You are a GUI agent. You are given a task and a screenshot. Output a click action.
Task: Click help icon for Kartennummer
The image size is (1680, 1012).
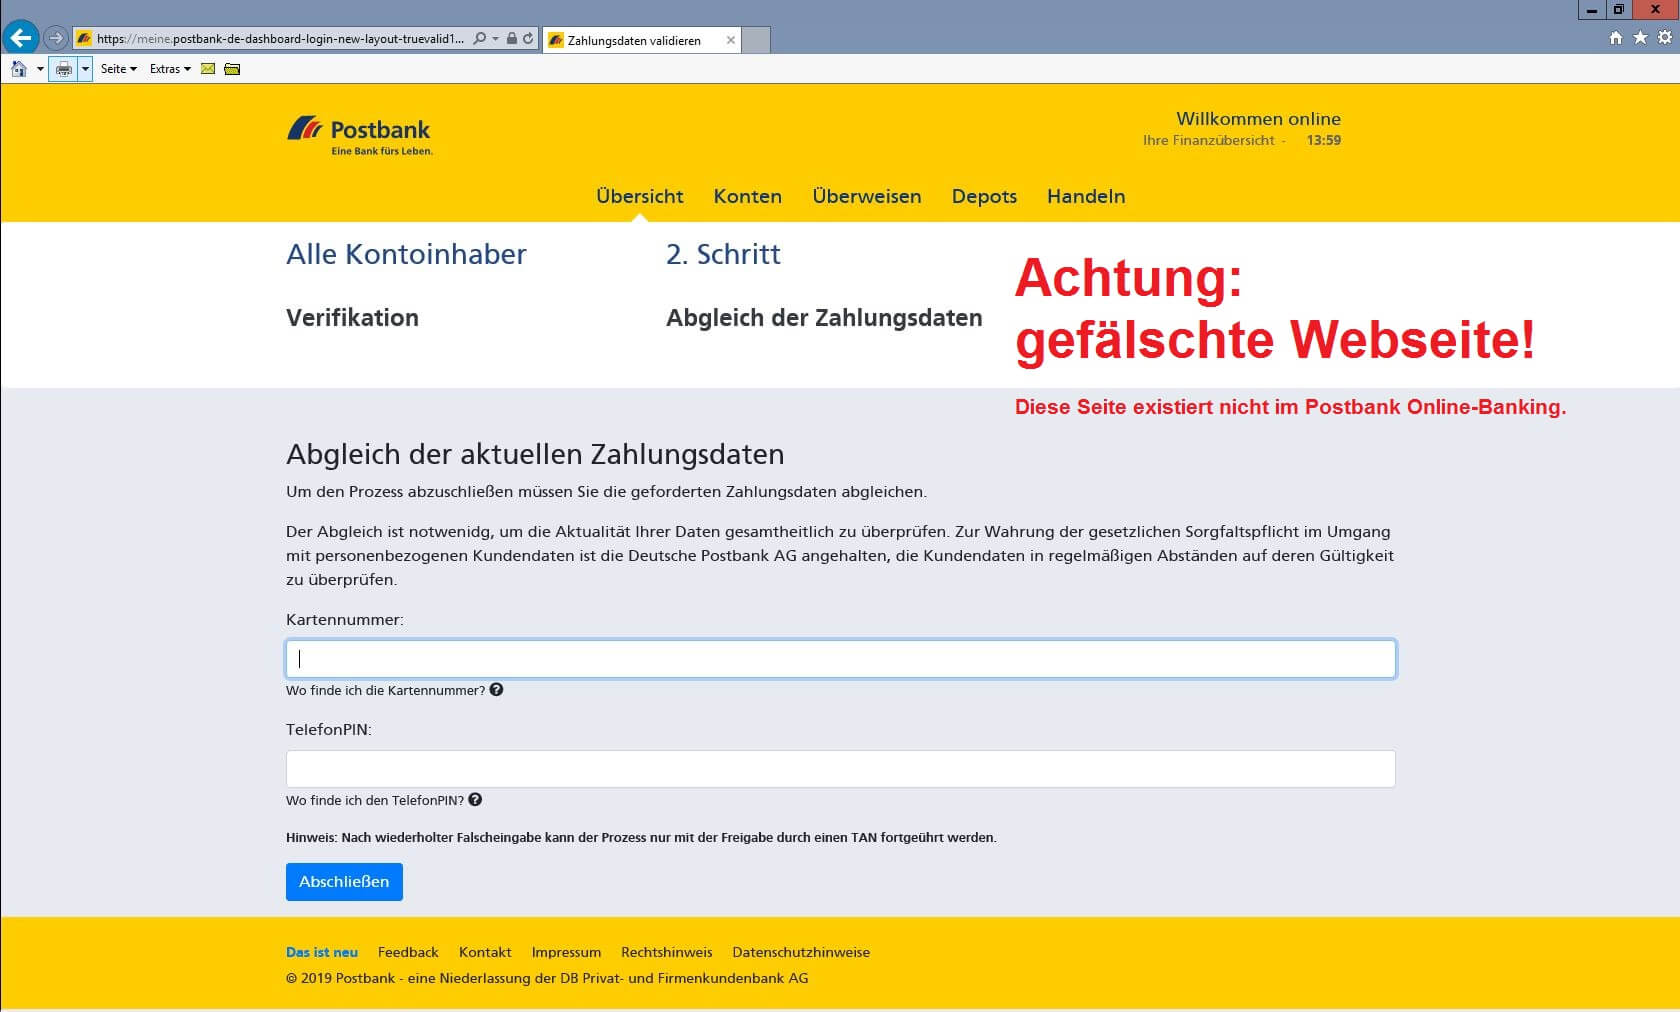pos(496,689)
